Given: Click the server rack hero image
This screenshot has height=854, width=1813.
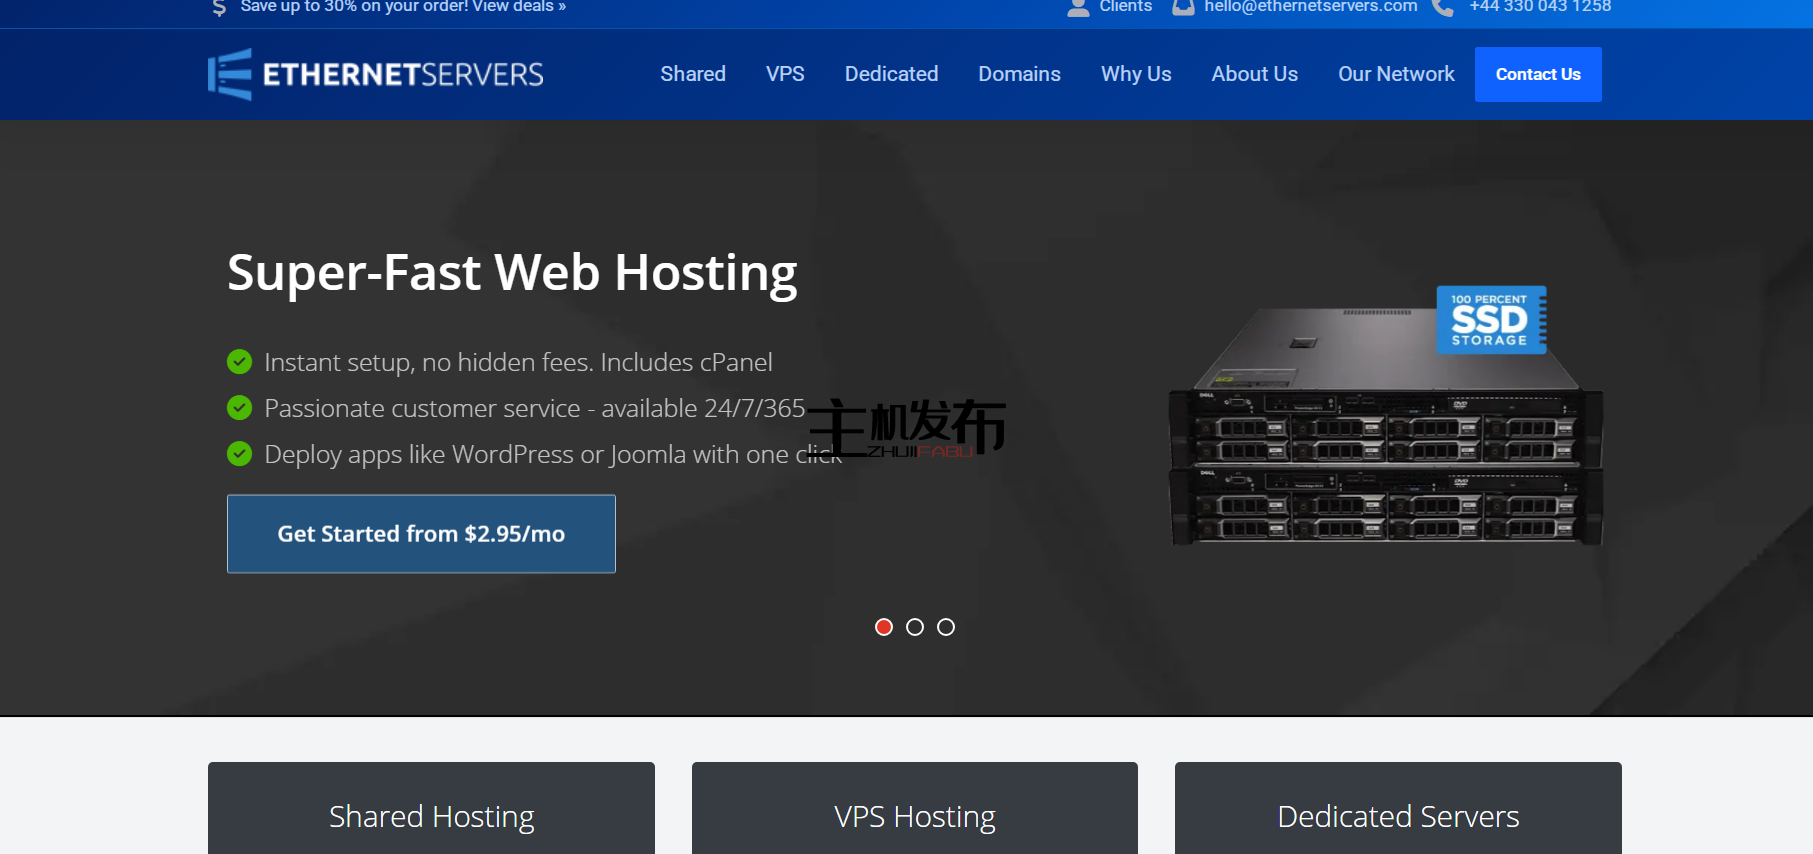Looking at the screenshot, I should coord(1385,450).
